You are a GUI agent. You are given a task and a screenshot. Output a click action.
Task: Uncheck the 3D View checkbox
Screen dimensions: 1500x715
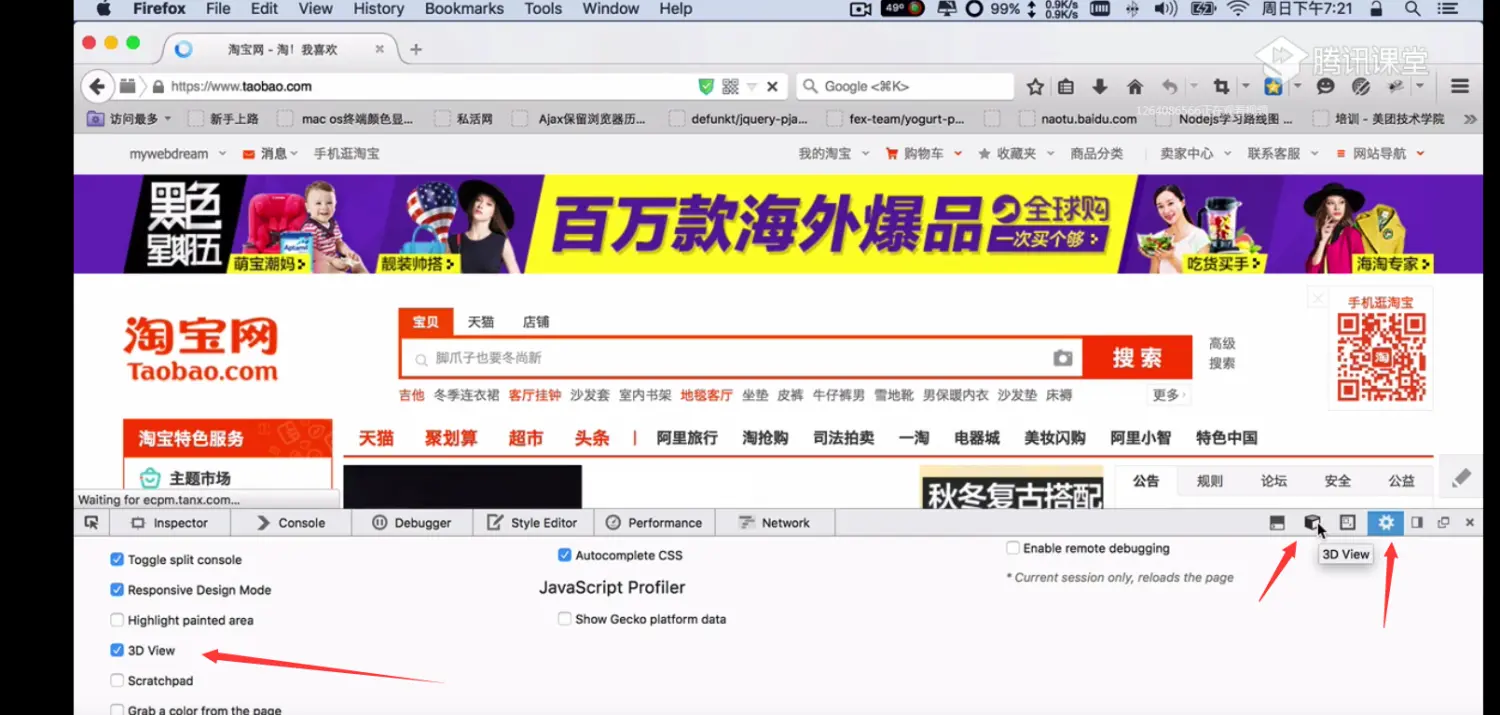[x=117, y=650]
